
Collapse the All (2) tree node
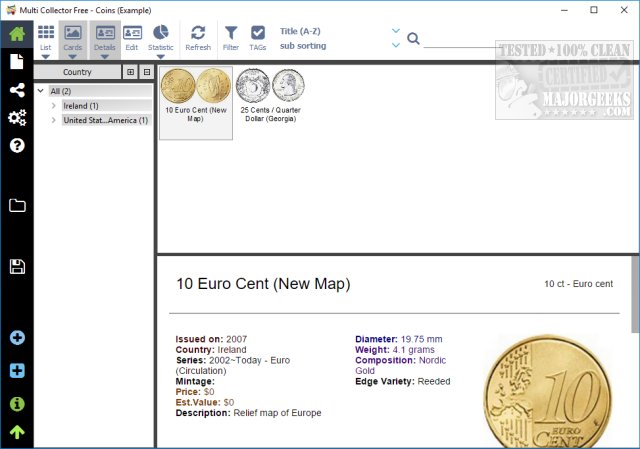(x=40, y=91)
